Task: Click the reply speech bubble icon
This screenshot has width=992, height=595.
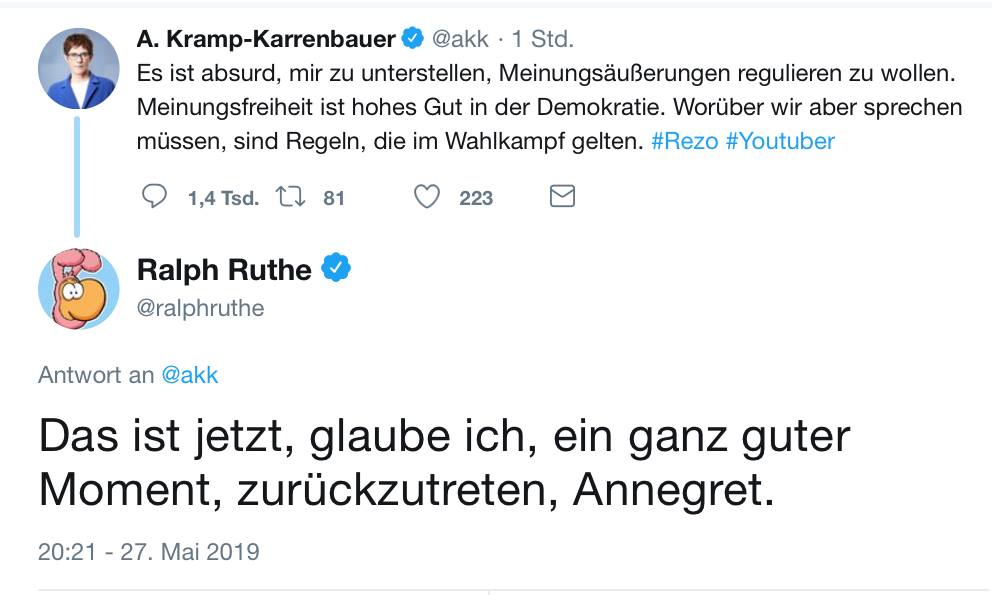Action: tap(154, 198)
